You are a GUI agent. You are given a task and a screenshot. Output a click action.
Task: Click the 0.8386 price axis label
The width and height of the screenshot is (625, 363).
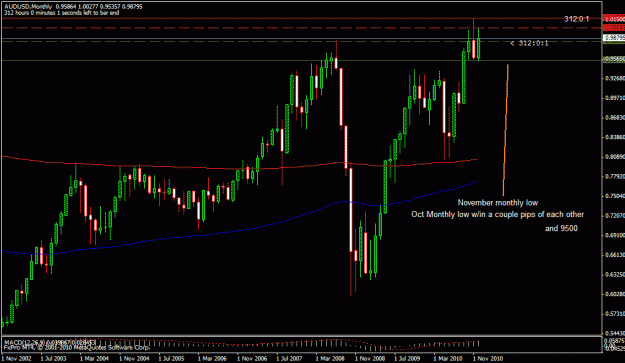point(614,137)
